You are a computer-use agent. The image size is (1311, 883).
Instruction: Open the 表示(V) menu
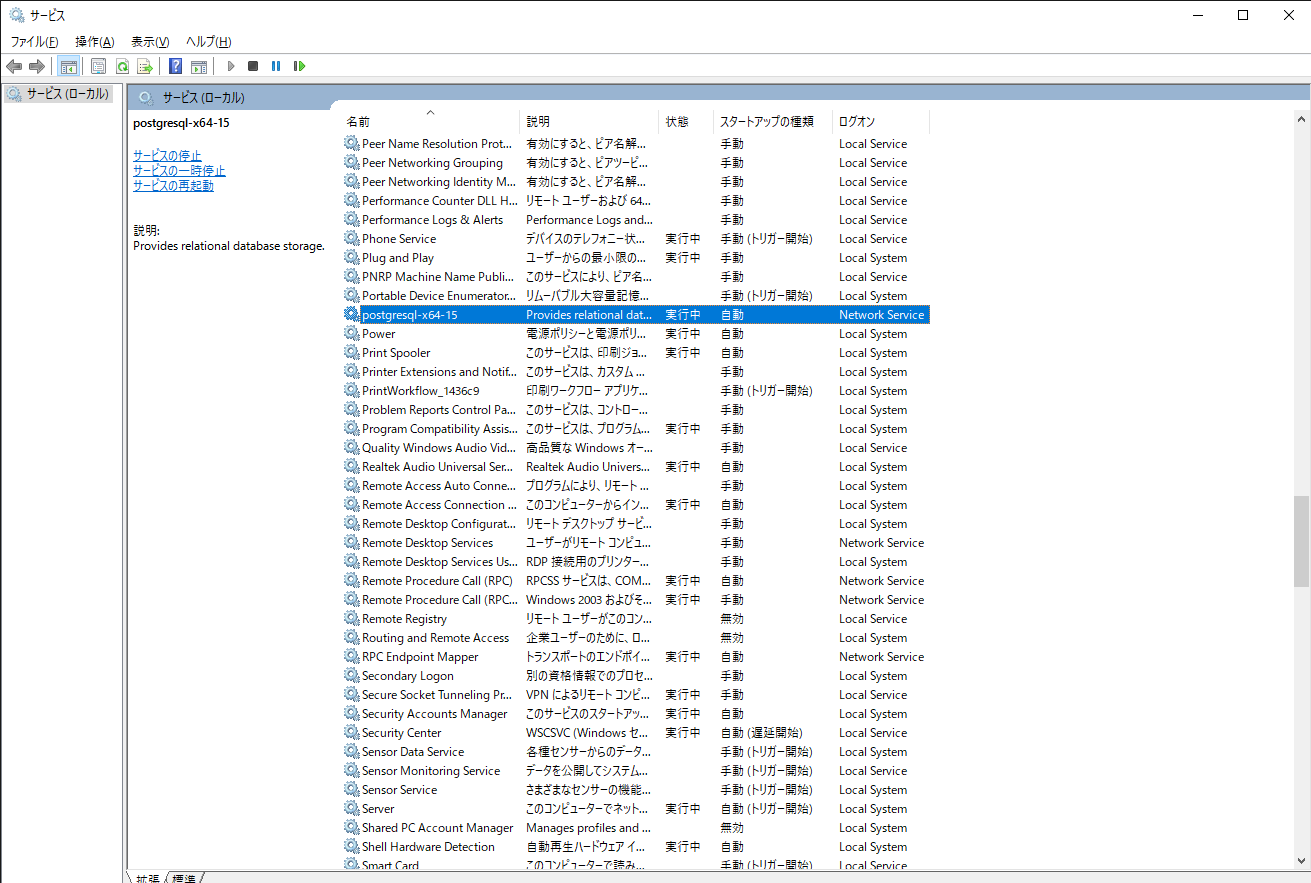[x=150, y=42]
